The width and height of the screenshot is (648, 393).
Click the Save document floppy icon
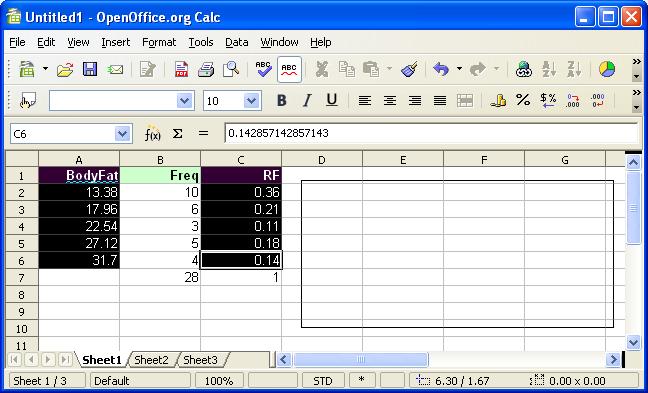(90, 69)
